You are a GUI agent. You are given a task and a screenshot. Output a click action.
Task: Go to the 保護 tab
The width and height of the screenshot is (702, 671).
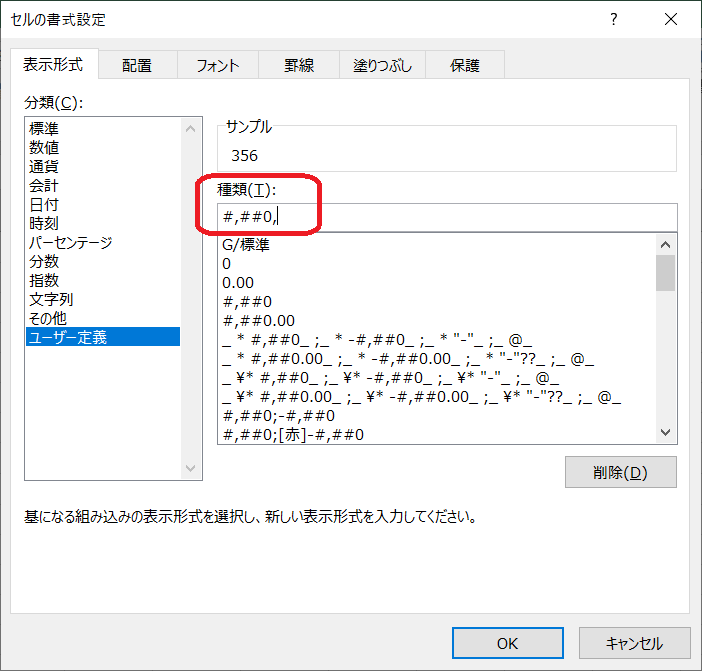point(464,66)
